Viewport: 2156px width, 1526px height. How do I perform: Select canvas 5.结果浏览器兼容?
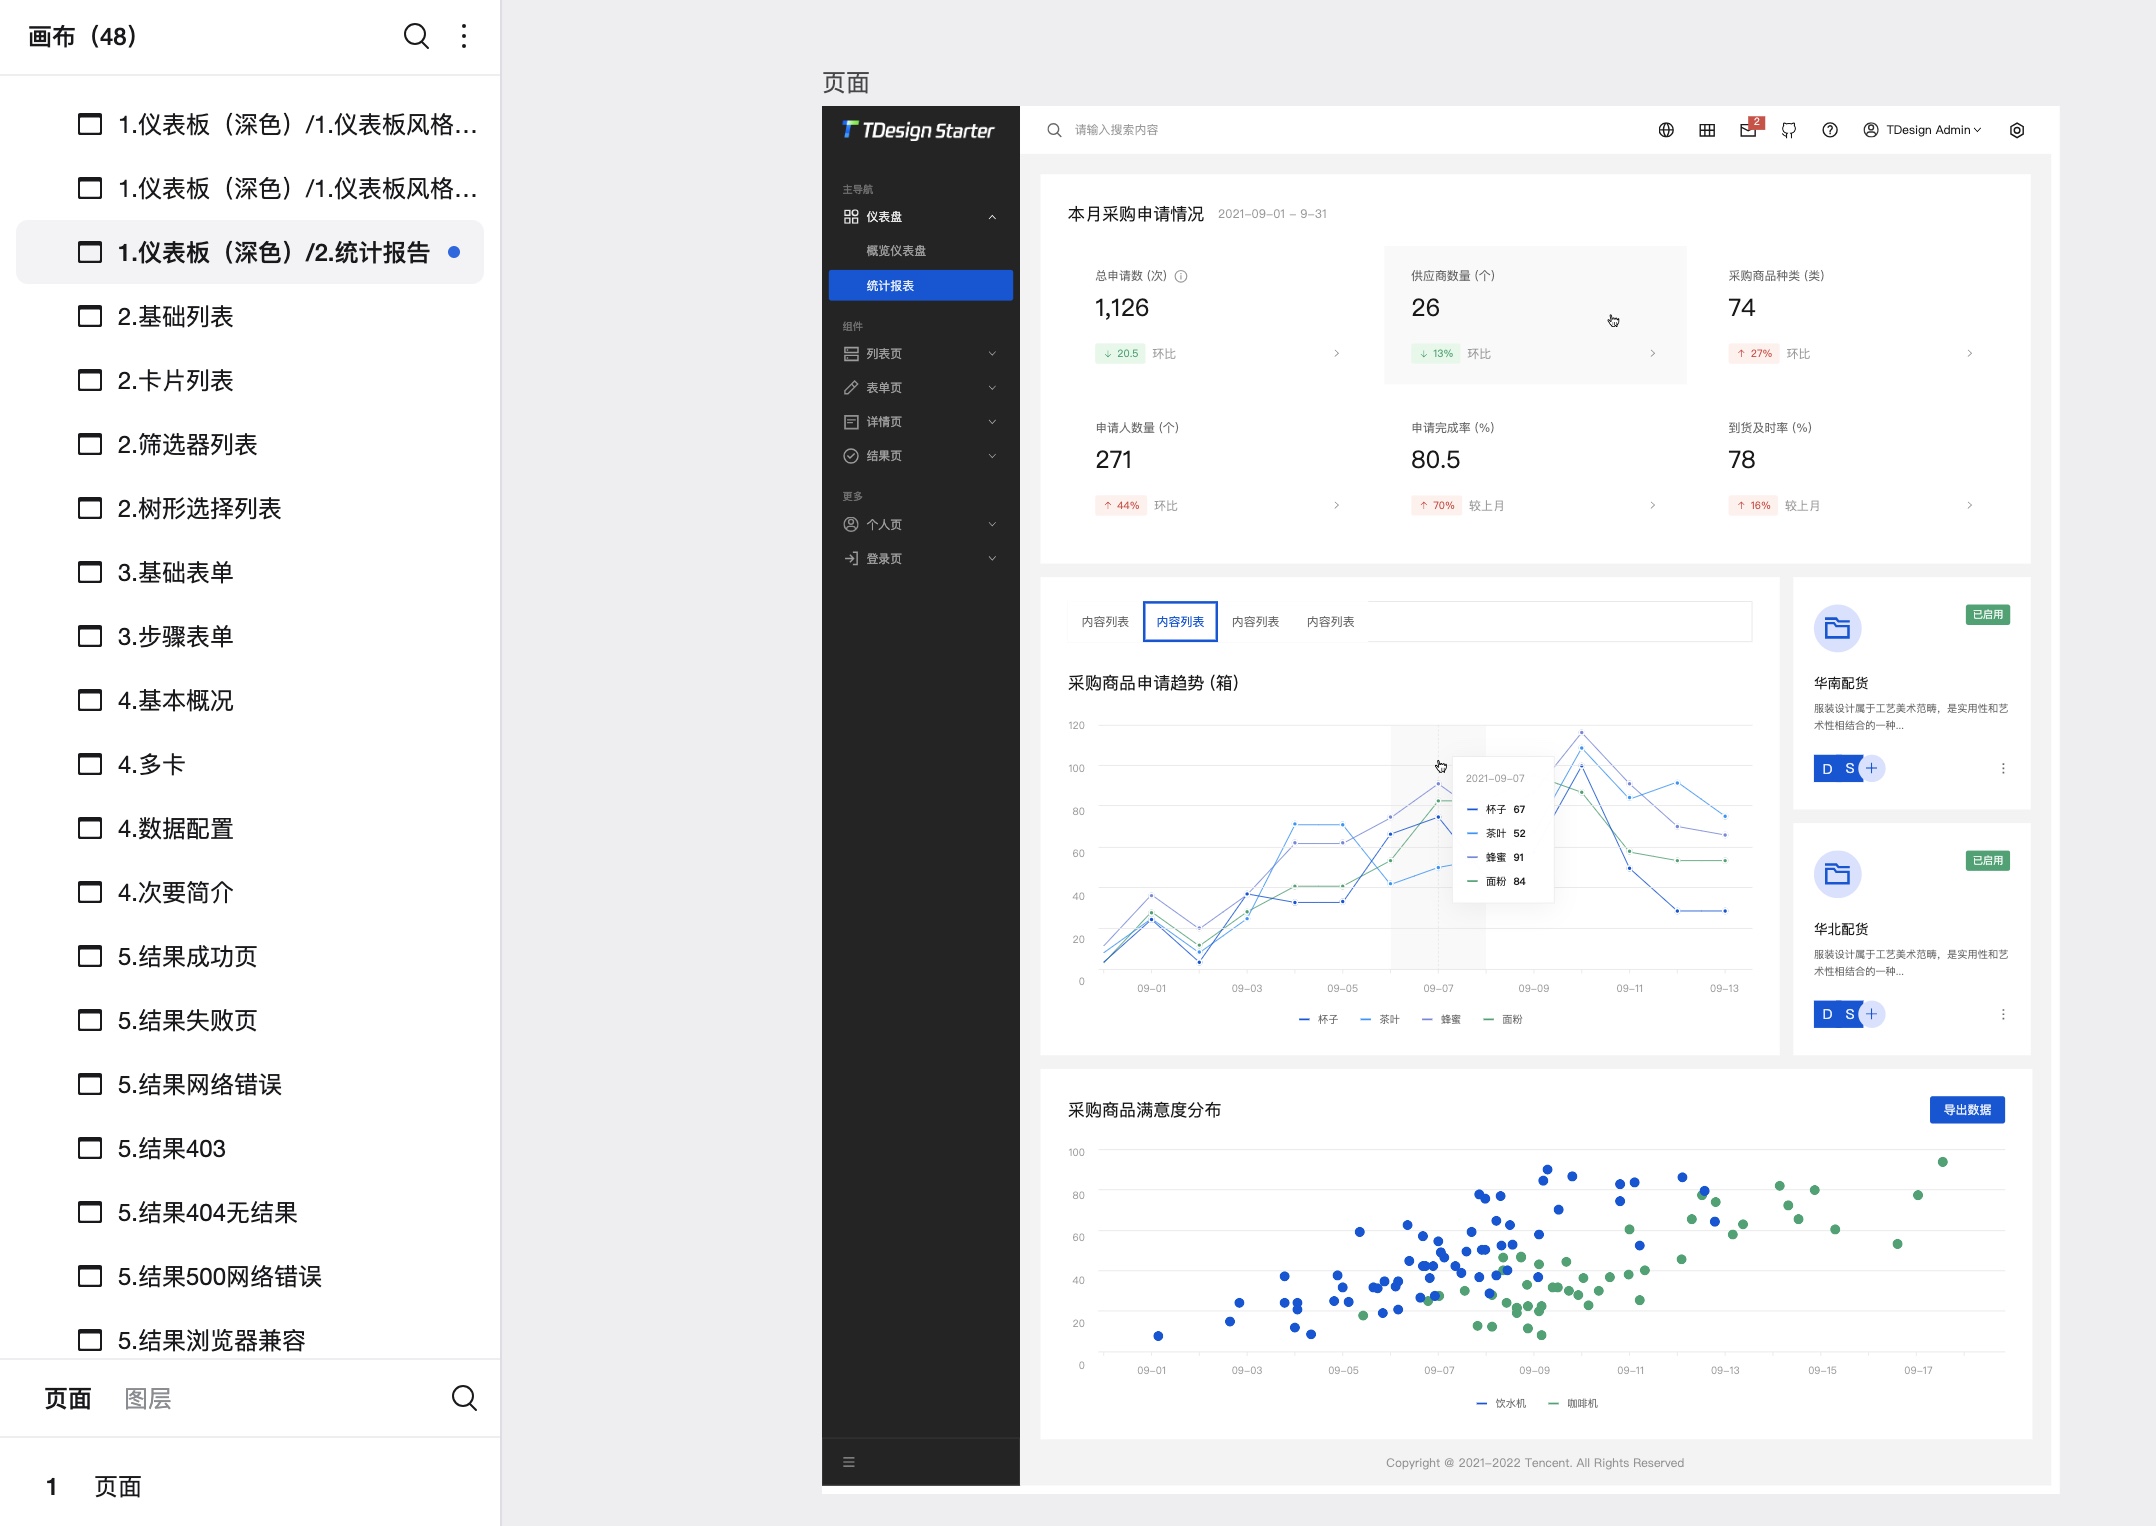250,1340
